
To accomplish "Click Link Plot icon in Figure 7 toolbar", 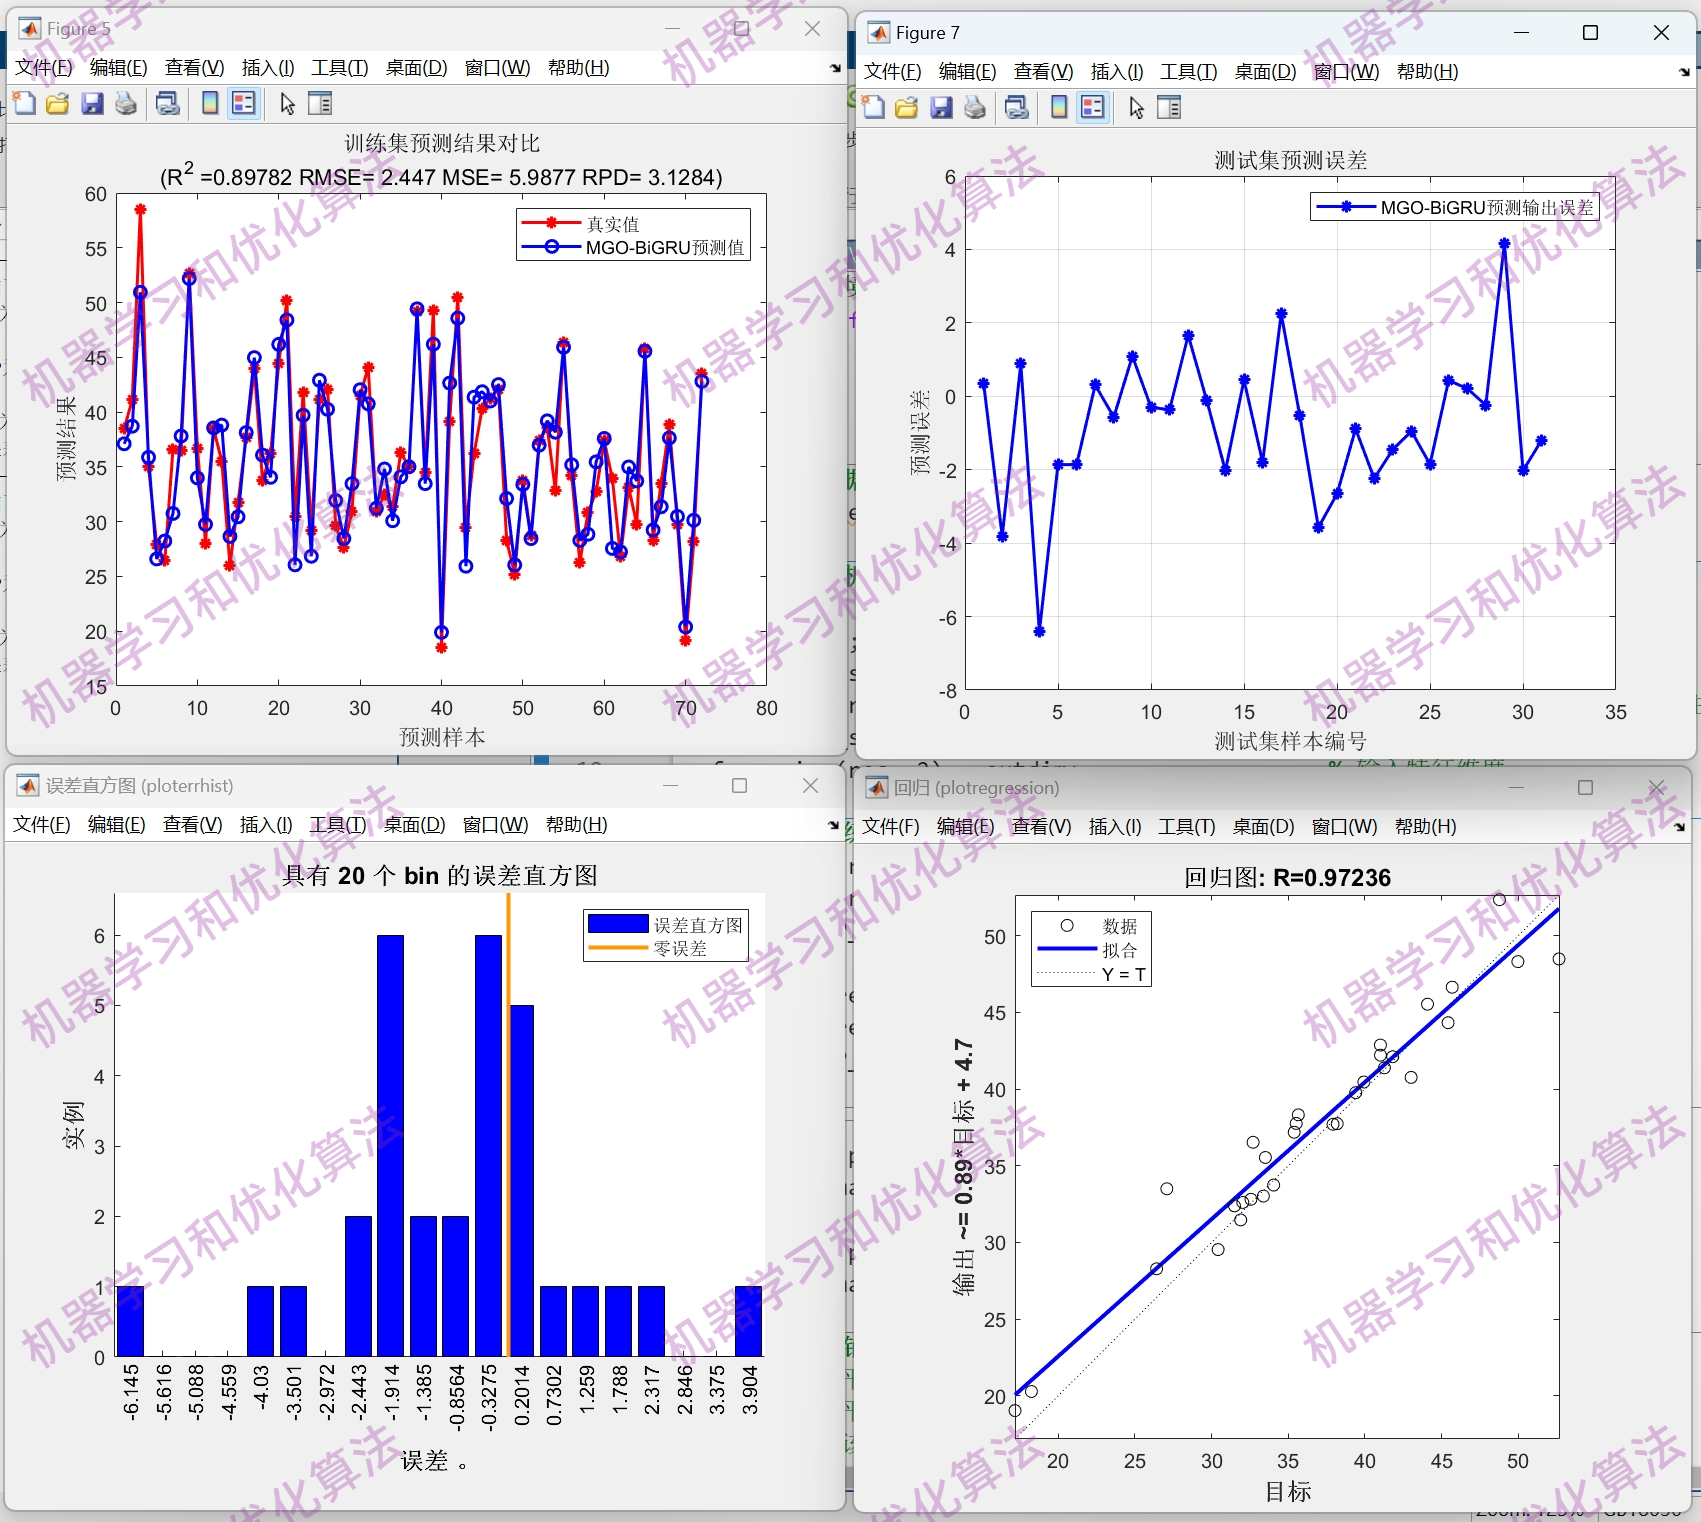I will point(1017,107).
